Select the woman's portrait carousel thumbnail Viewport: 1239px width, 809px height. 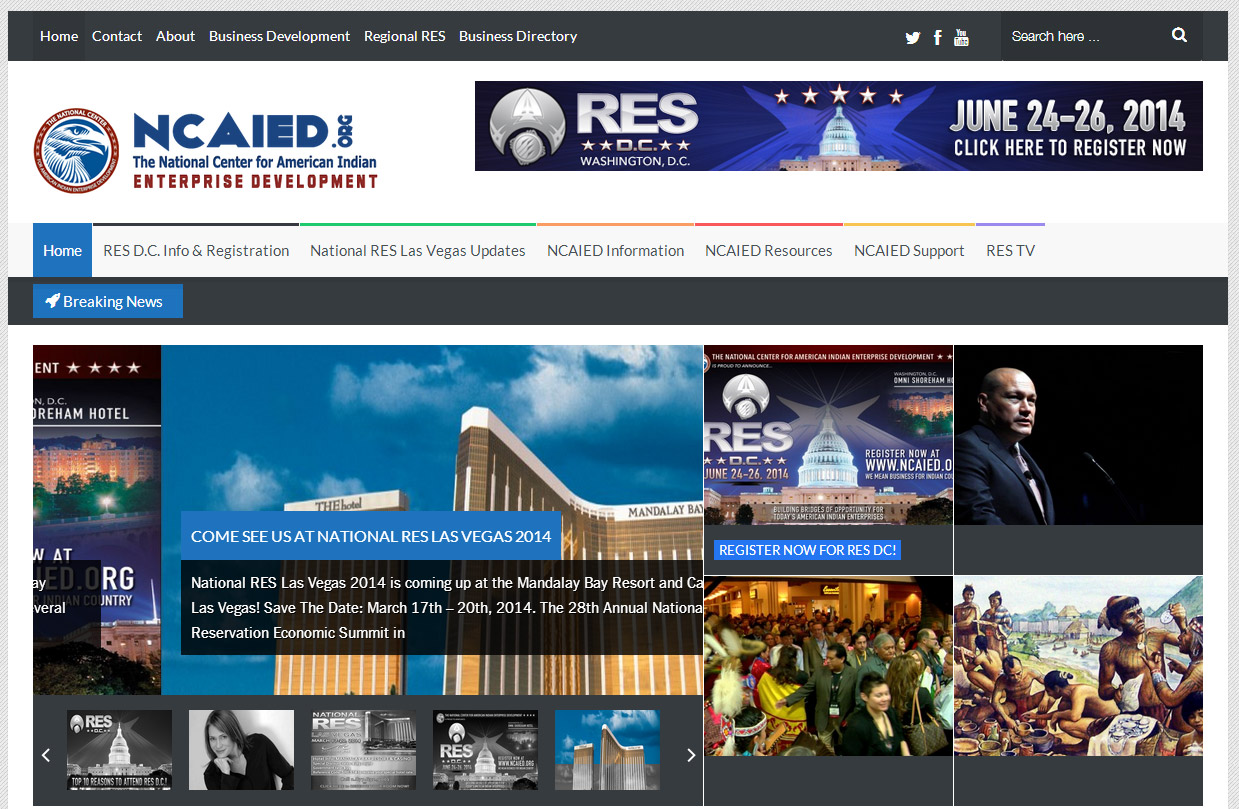click(241, 750)
